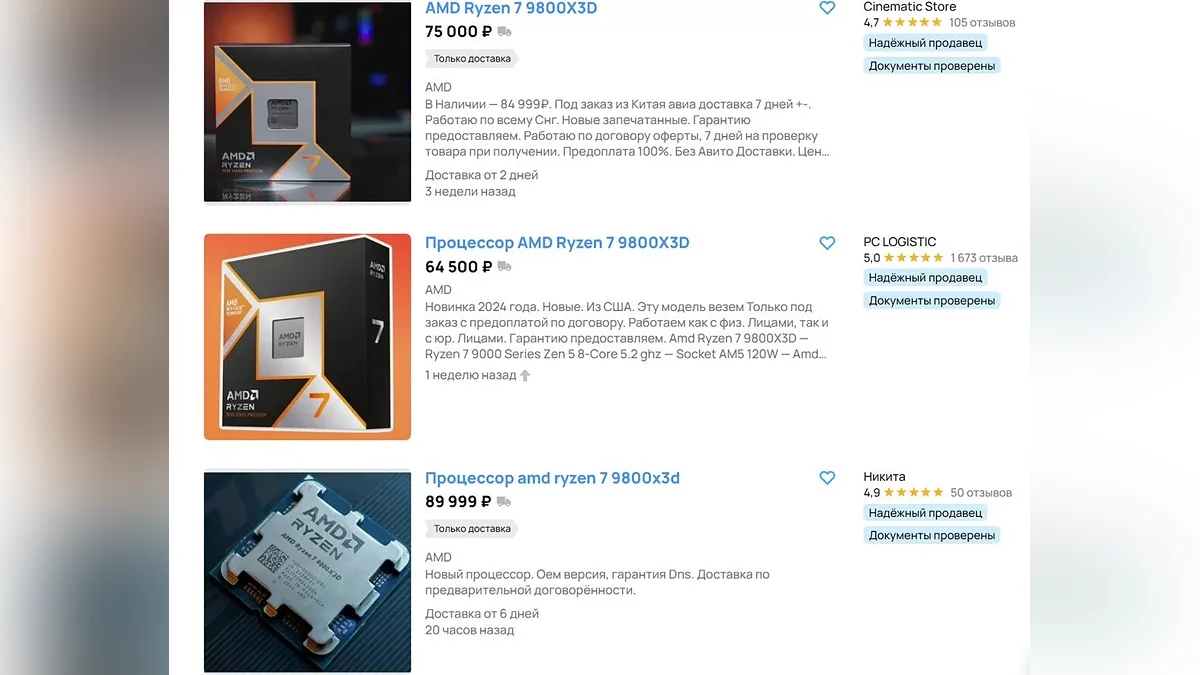Toggle the heart on the 64 500 ₽ listing
This screenshot has width=1200, height=675.
click(x=827, y=243)
